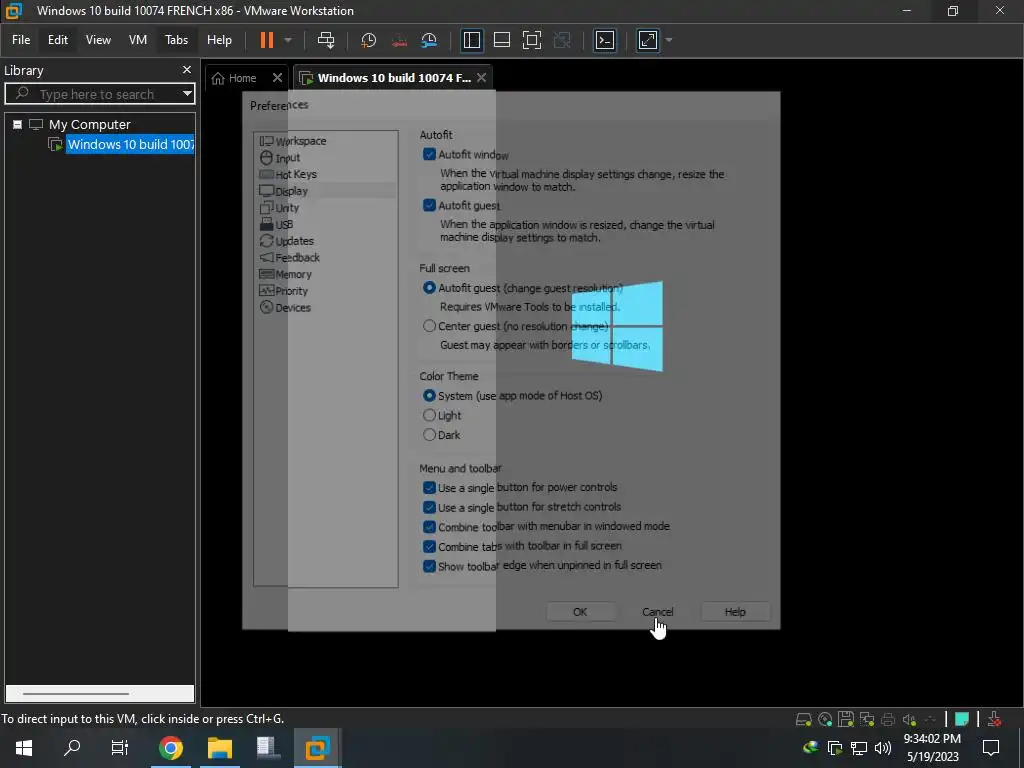
Task: Open the Help menu
Action: 219,40
